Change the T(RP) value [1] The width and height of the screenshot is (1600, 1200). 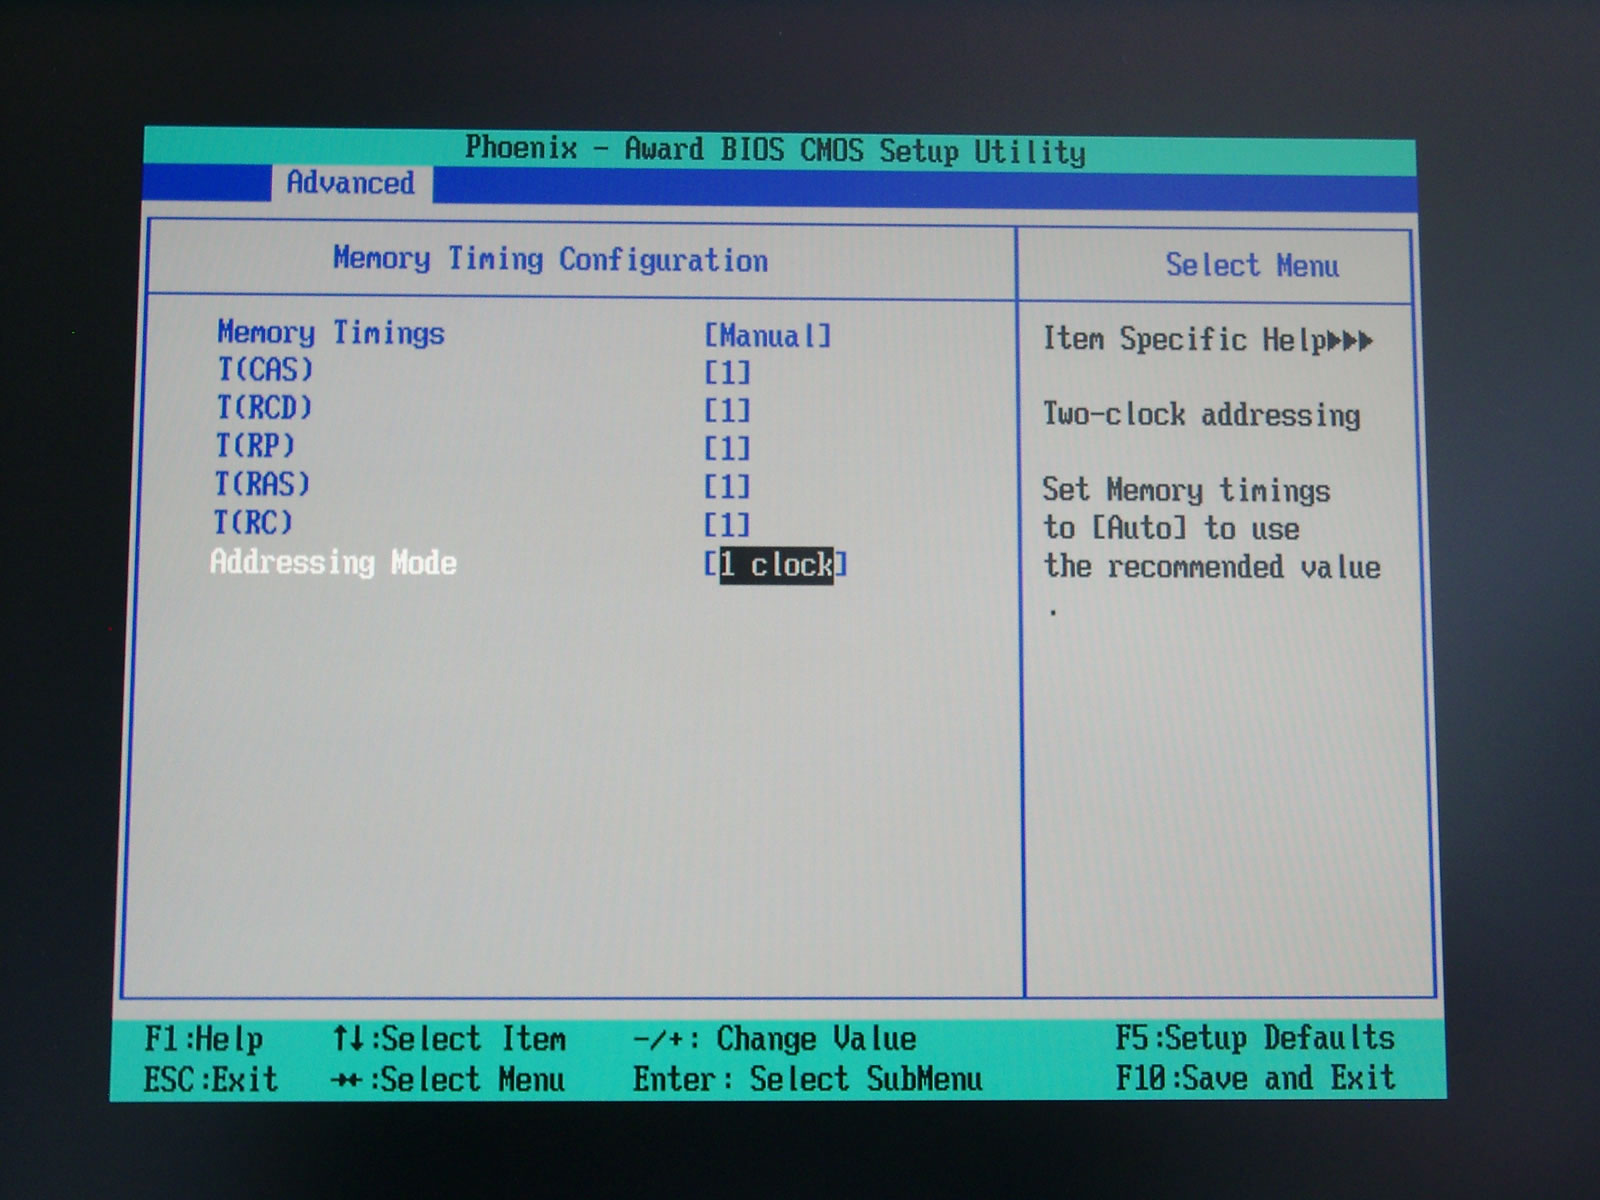(x=727, y=449)
